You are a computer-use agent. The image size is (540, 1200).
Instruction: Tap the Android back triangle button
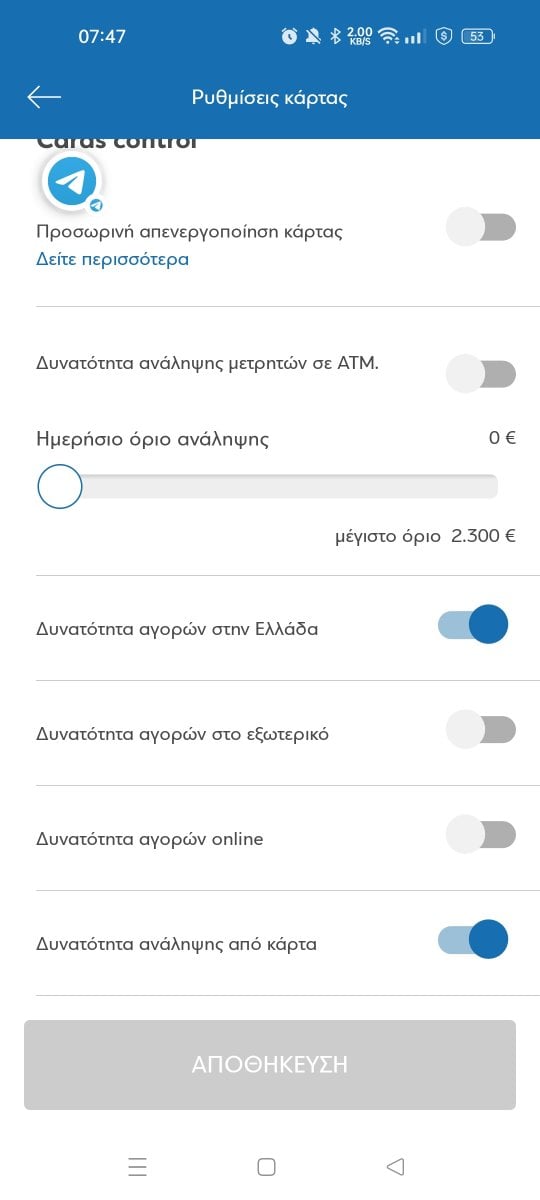coord(395,1166)
